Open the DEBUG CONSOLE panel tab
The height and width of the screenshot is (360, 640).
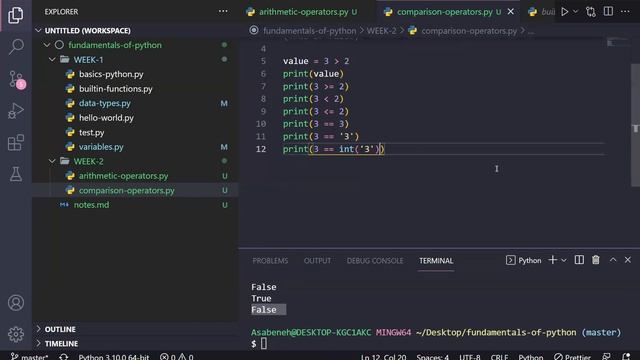375,261
